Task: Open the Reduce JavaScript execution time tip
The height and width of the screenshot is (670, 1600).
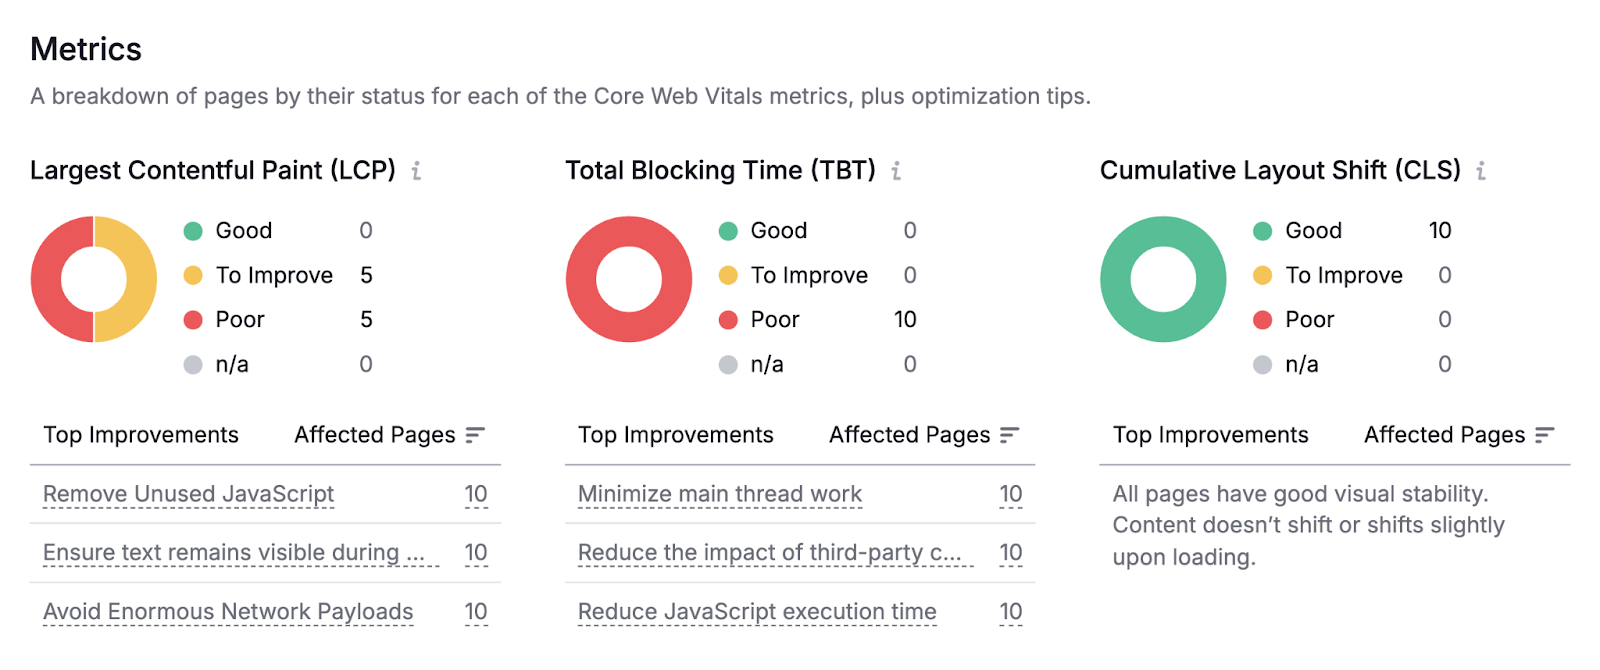Action: click(x=756, y=611)
